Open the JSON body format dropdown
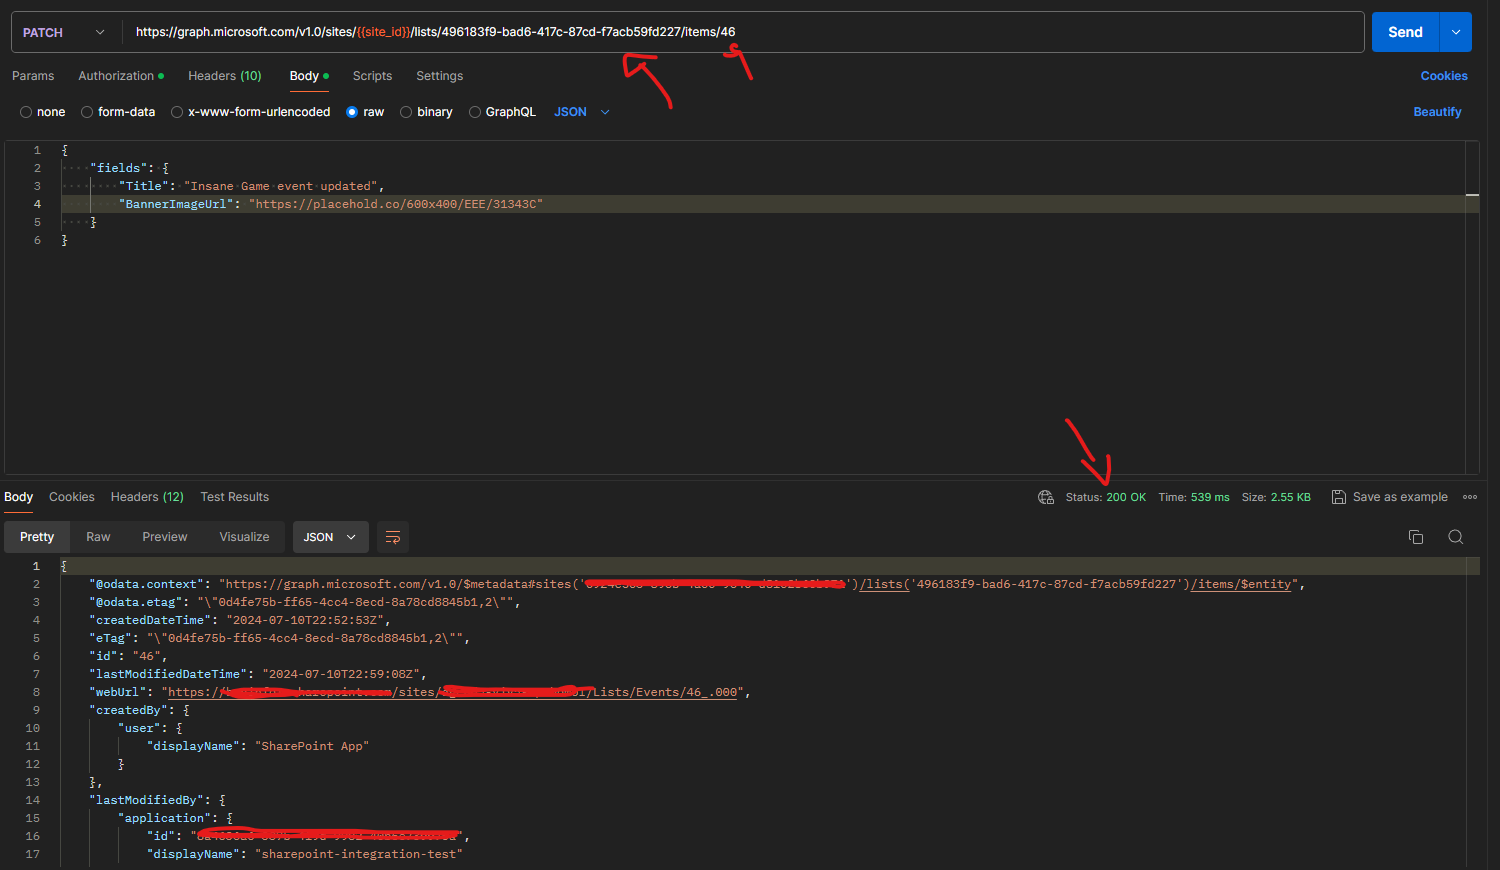This screenshot has width=1500, height=870. 582,112
